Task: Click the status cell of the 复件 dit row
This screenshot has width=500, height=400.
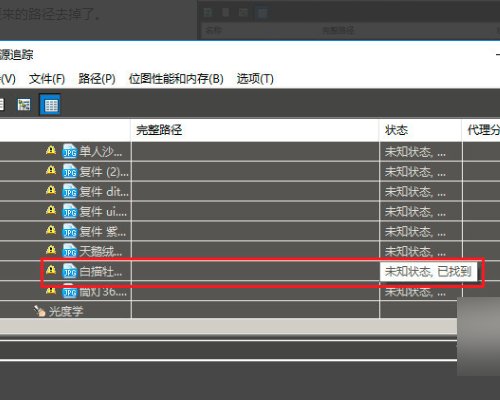Action: coord(421,191)
